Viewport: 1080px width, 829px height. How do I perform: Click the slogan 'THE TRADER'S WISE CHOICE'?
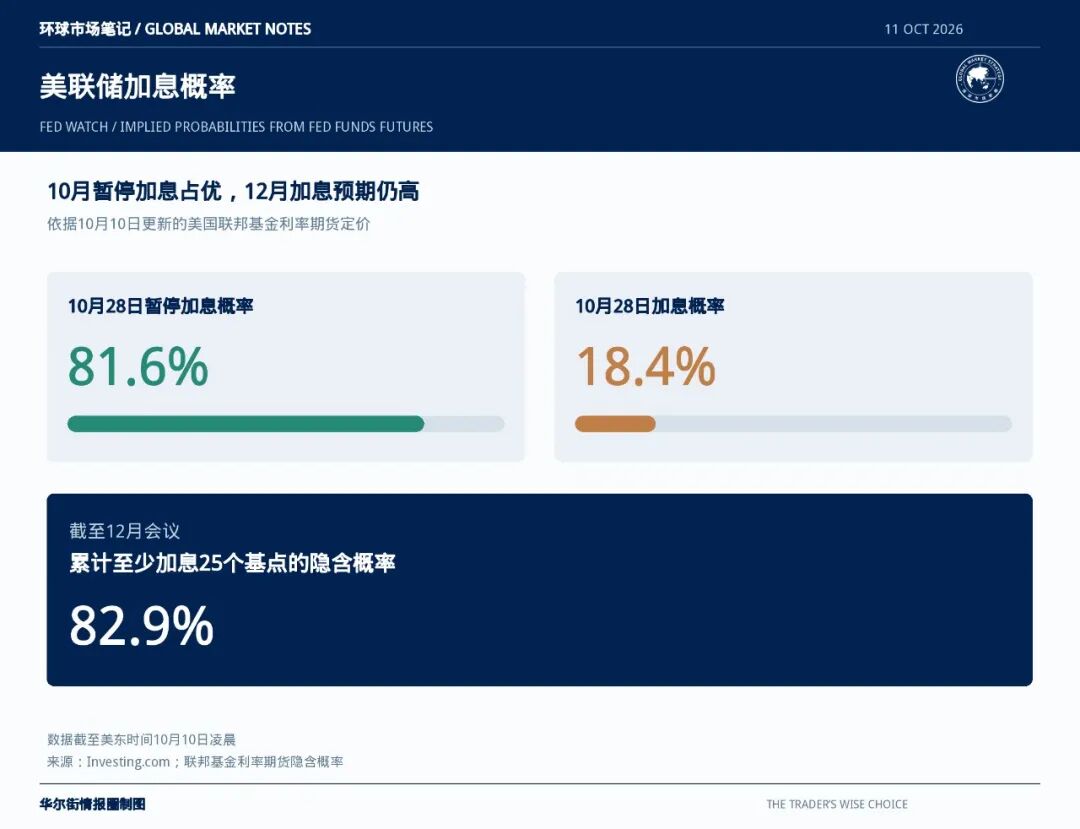click(837, 804)
